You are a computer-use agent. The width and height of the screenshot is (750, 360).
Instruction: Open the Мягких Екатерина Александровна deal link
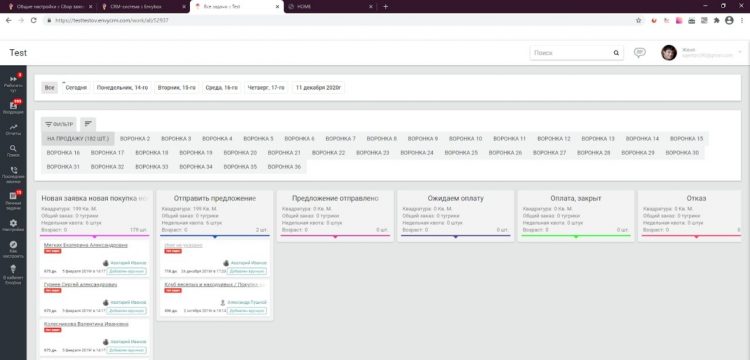pos(86,245)
